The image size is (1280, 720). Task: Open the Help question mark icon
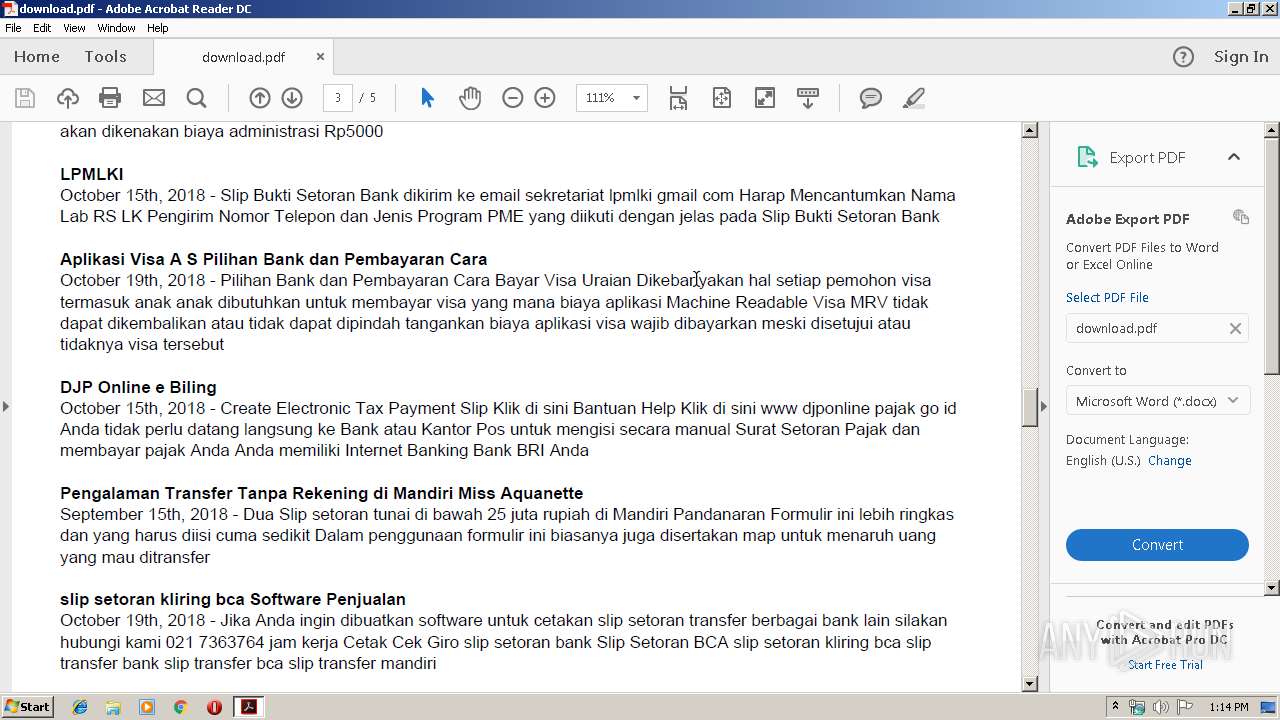pos(1183,57)
